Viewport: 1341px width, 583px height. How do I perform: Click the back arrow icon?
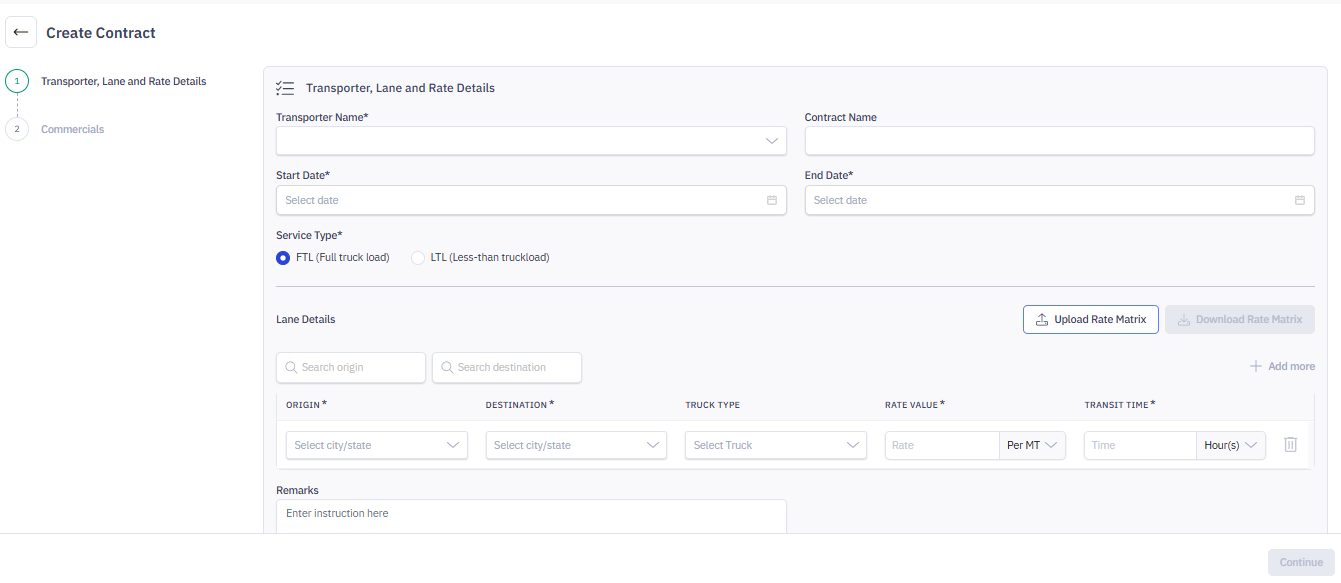pos(21,33)
